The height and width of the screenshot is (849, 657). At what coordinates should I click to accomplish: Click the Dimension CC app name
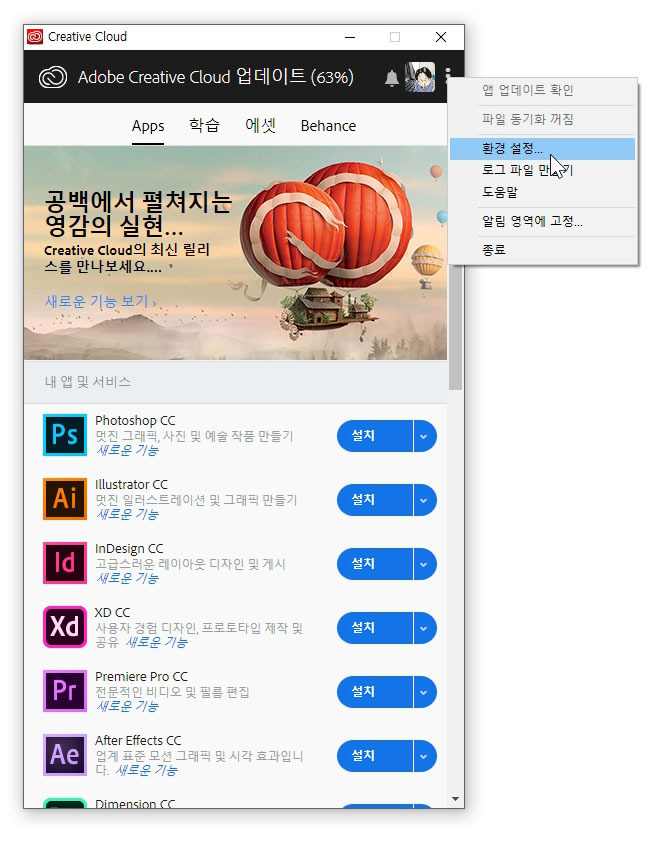(135, 804)
